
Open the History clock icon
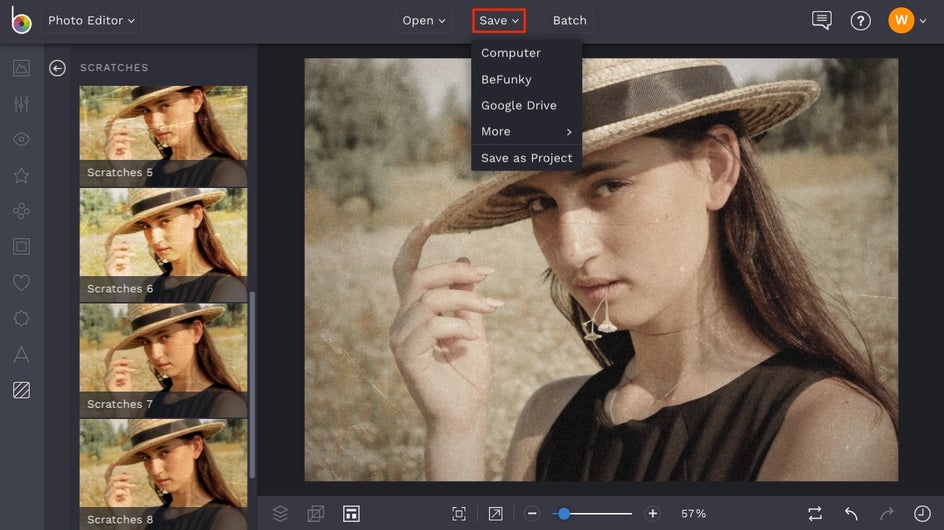click(921, 513)
